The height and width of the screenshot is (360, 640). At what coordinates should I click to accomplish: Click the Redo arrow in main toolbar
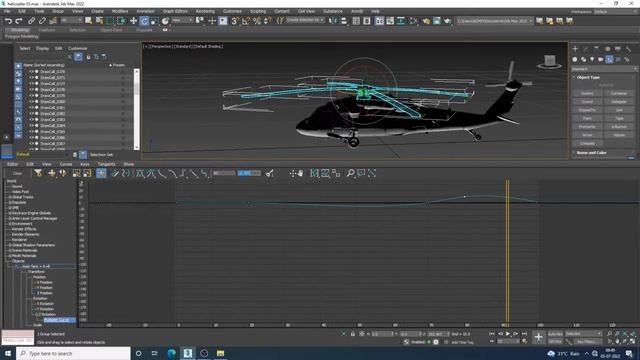point(19,20)
